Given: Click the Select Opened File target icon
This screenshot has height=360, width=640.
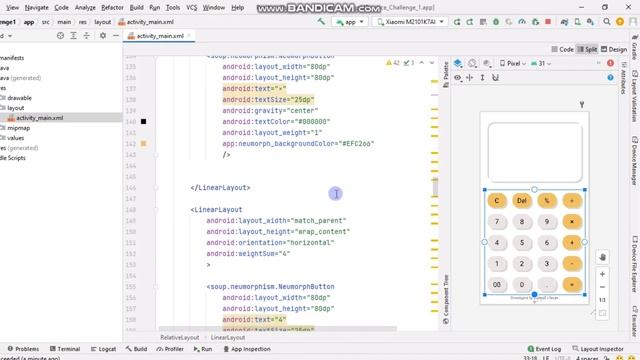Looking at the screenshot, I should [60, 36].
